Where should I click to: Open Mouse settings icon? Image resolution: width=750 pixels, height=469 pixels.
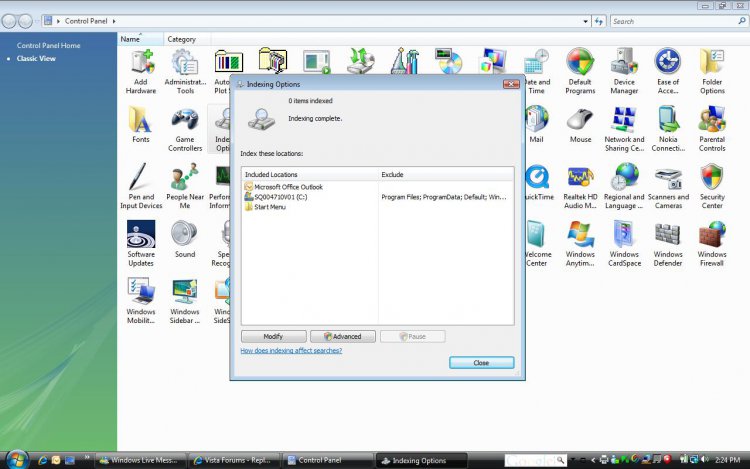coord(580,125)
